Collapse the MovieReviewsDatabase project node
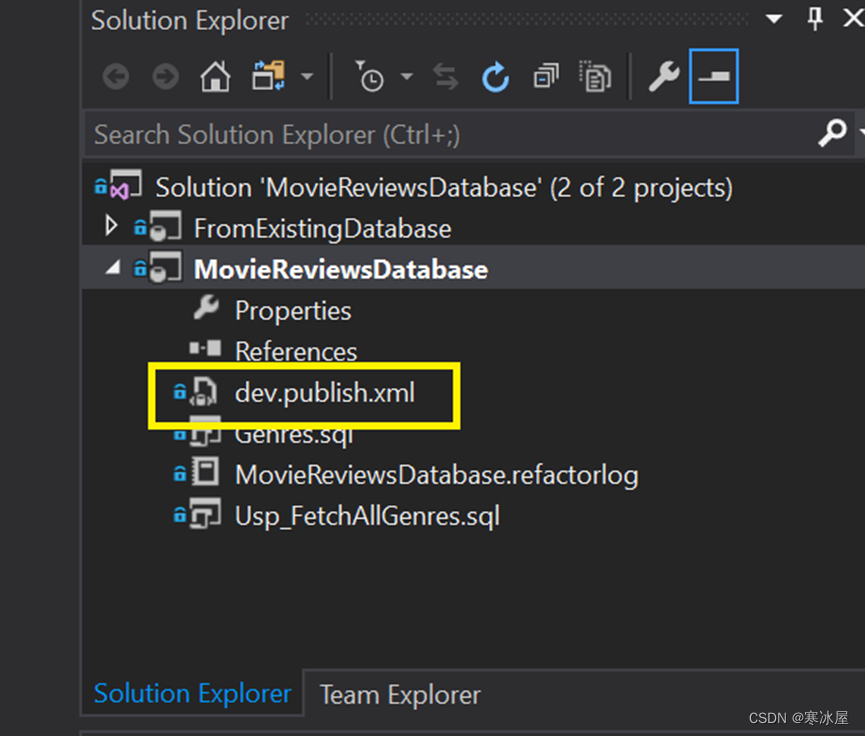This screenshot has height=736, width=865. pyautogui.click(x=111, y=268)
